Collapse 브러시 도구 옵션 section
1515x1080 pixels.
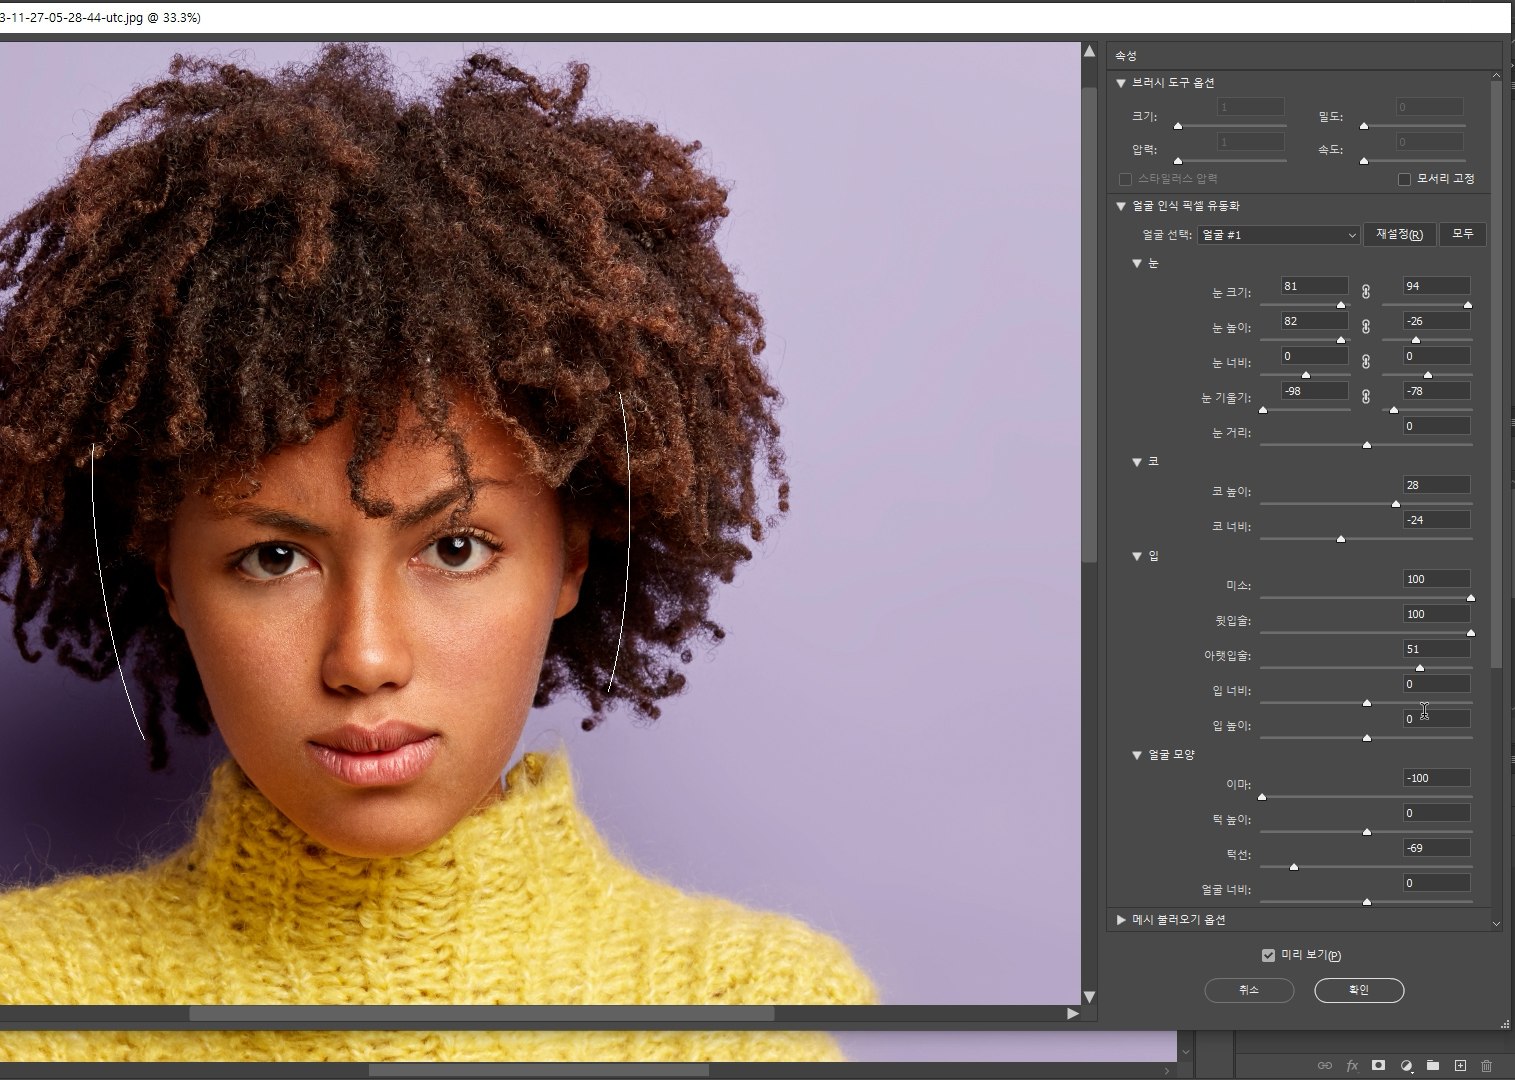(1121, 83)
